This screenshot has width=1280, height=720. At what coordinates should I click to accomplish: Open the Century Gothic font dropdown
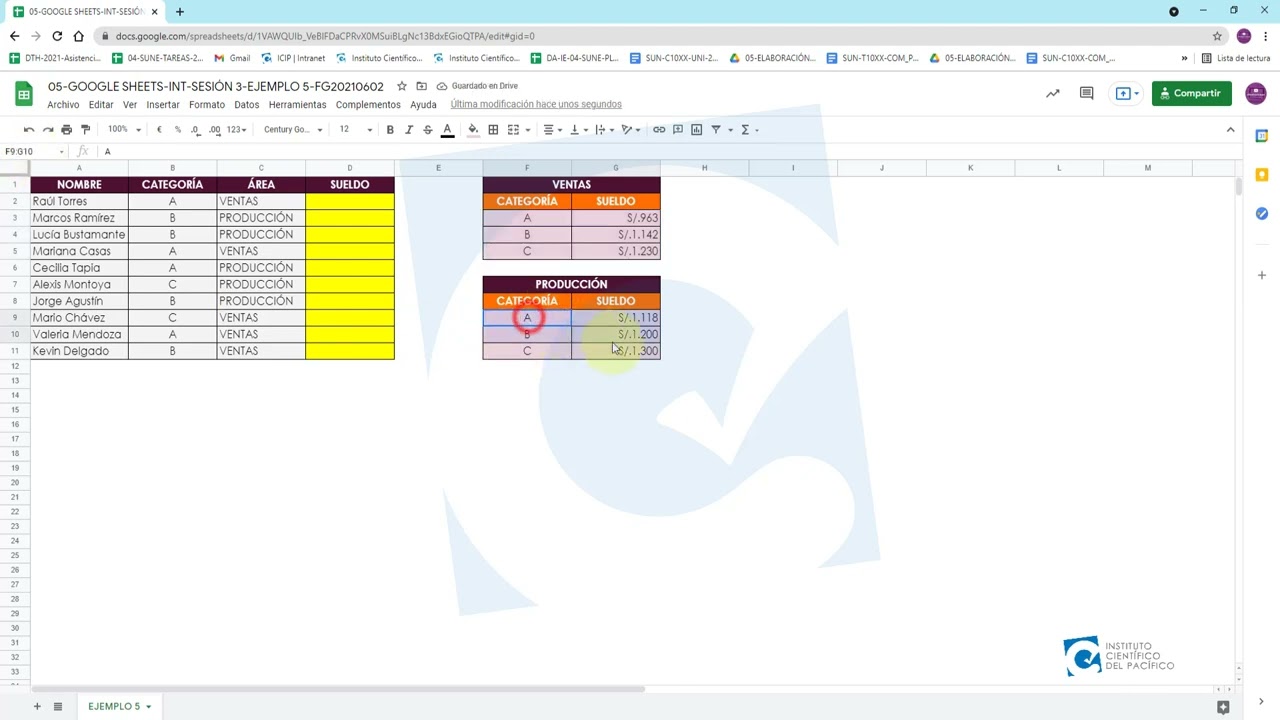[x=293, y=130]
